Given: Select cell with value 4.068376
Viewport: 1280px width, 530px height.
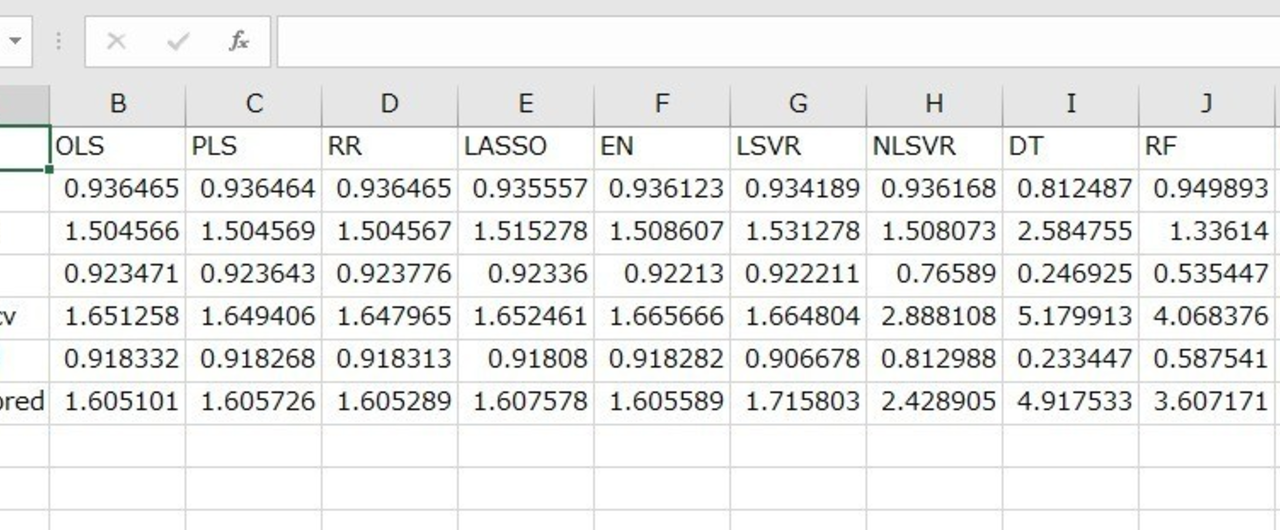Looking at the screenshot, I should click(1207, 317).
